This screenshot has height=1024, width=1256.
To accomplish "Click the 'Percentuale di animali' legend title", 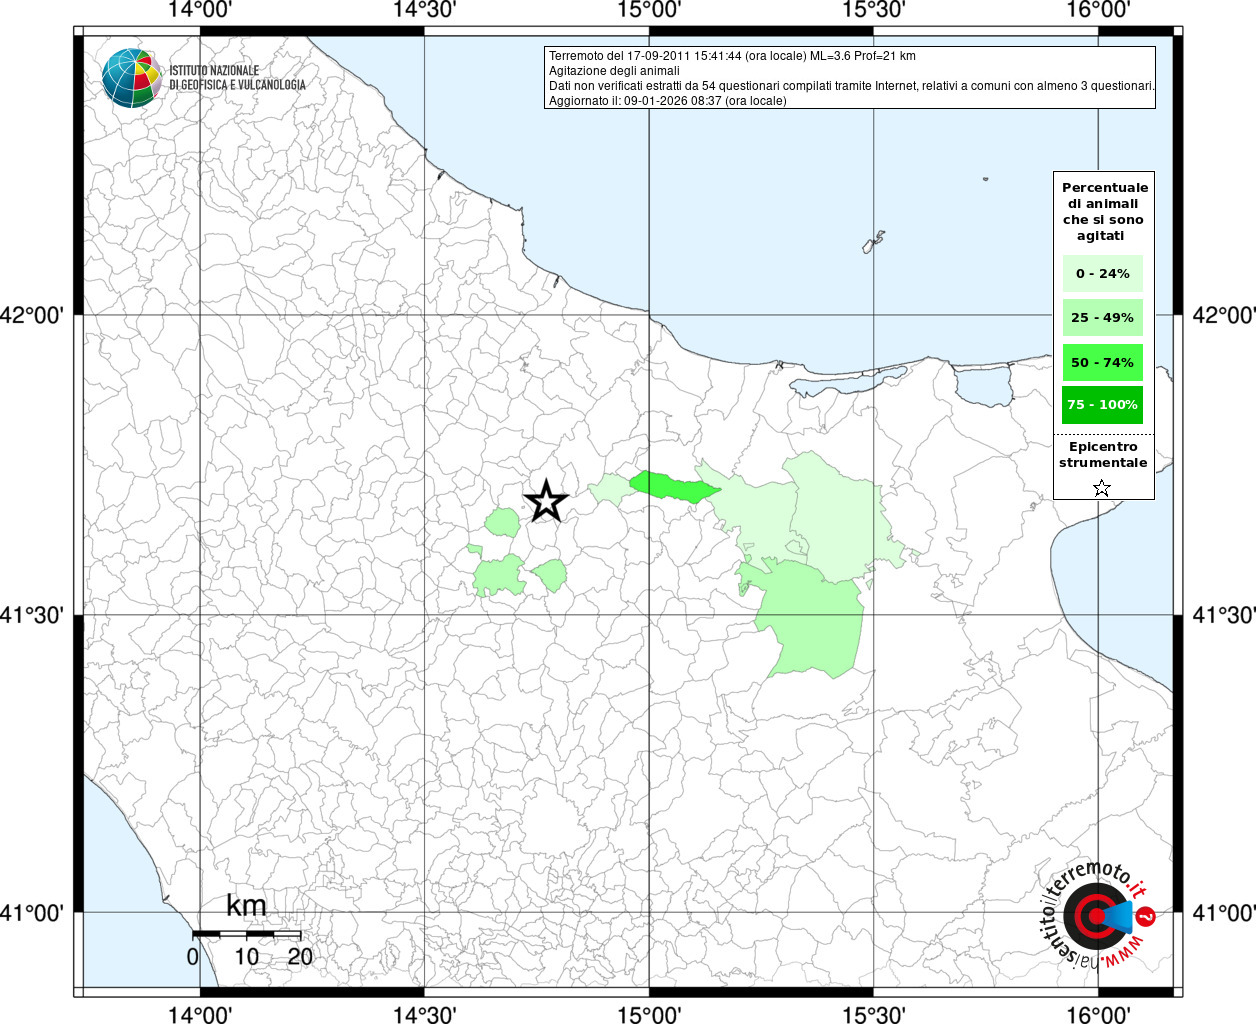I will pos(1104,211).
